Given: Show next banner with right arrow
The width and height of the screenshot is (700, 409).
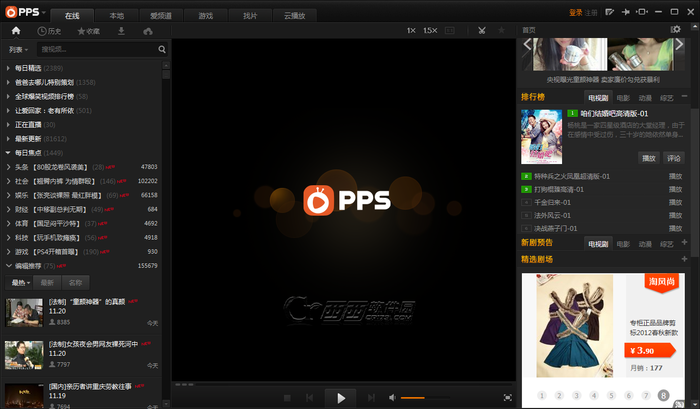Looking at the screenshot, I should tap(679, 44).
